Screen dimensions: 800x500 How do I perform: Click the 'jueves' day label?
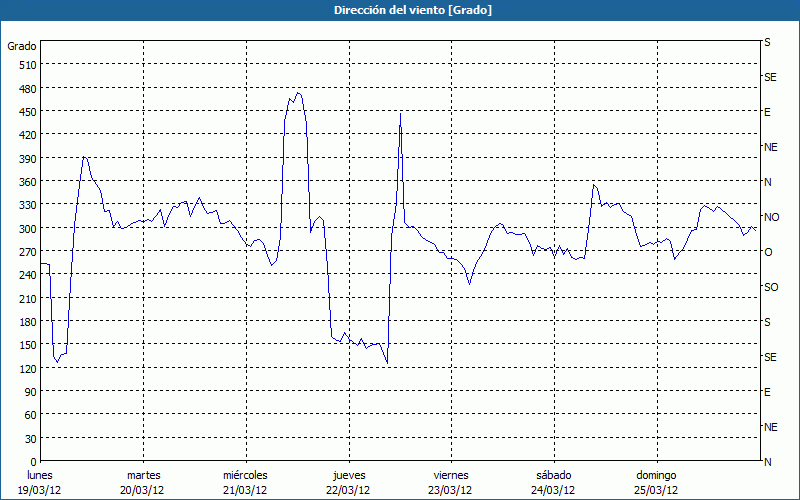click(349, 476)
